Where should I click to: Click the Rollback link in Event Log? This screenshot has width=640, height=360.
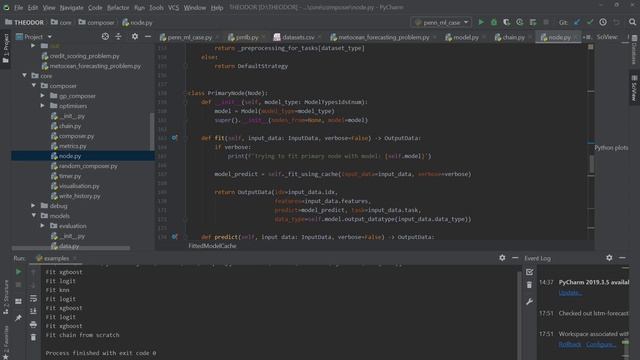[570, 344]
